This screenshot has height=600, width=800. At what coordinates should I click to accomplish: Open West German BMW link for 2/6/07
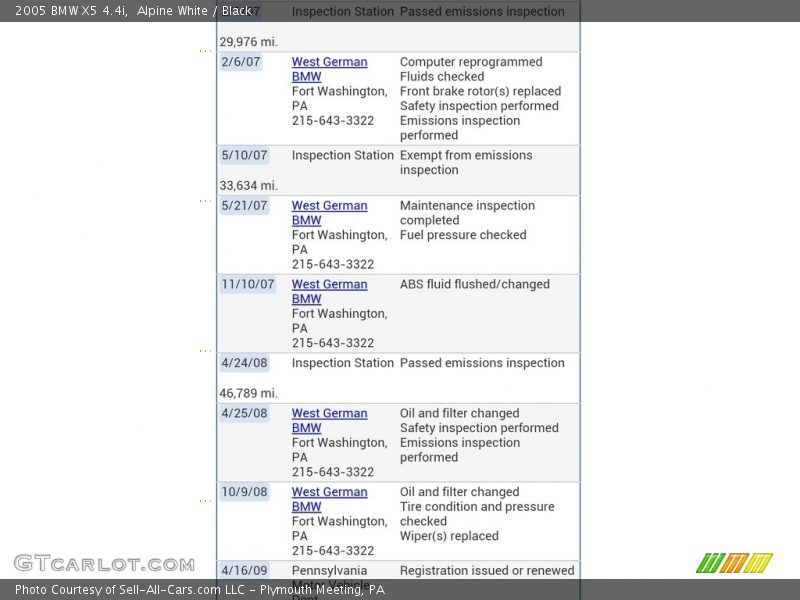coord(329,69)
